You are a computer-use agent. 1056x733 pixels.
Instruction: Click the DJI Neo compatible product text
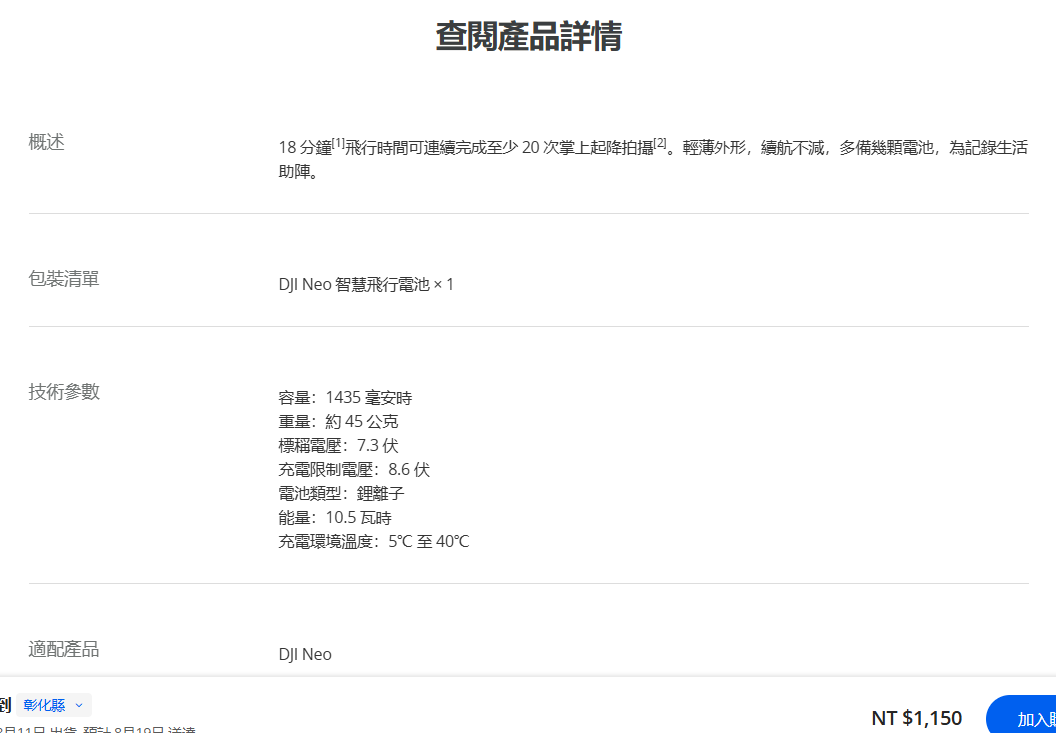(305, 654)
